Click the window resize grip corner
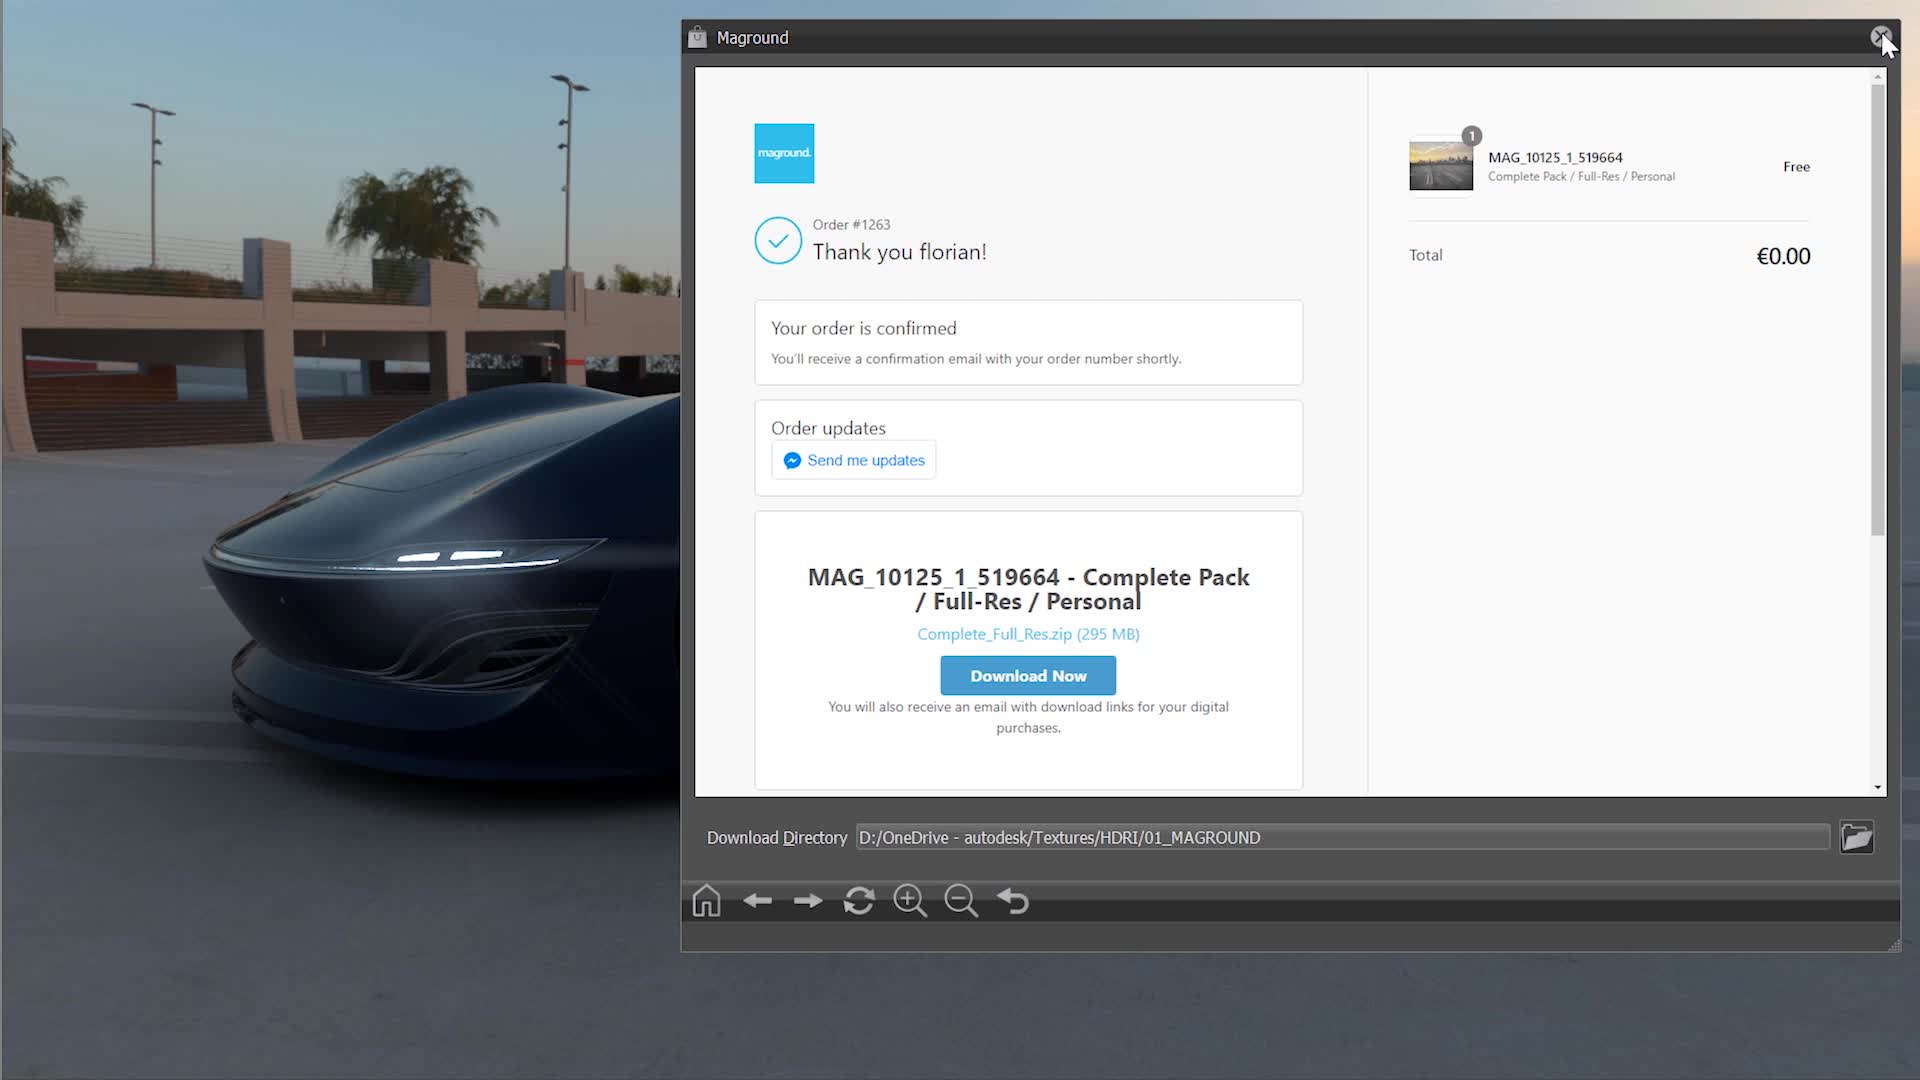This screenshot has height=1080, width=1920. tap(1893, 945)
